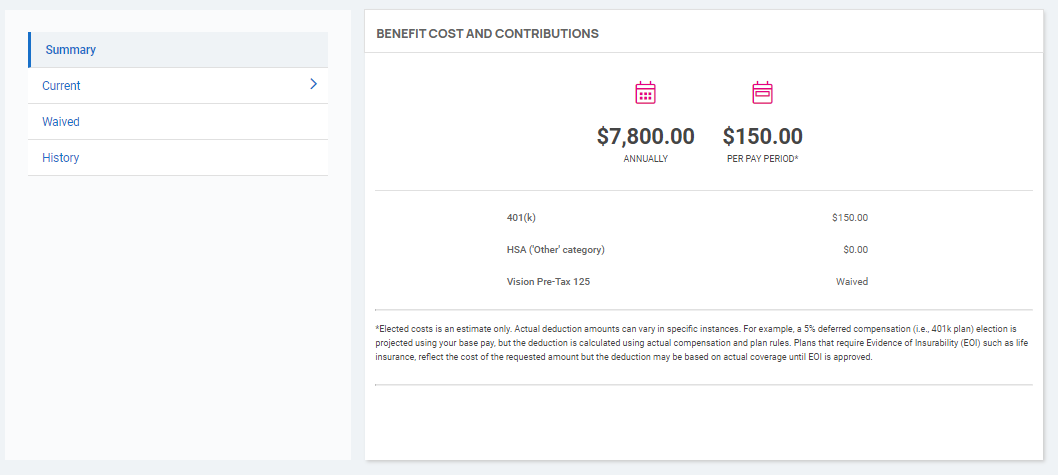The image size is (1058, 475).
Task: Open the Current benefits menu item
Action: (x=178, y=86)
